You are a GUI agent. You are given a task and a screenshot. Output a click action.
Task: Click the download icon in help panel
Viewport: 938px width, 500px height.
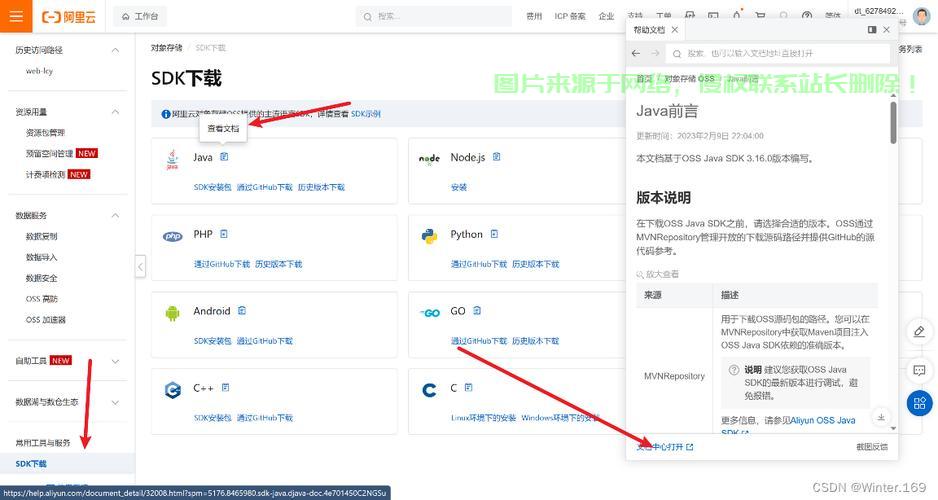click(881, 417)
